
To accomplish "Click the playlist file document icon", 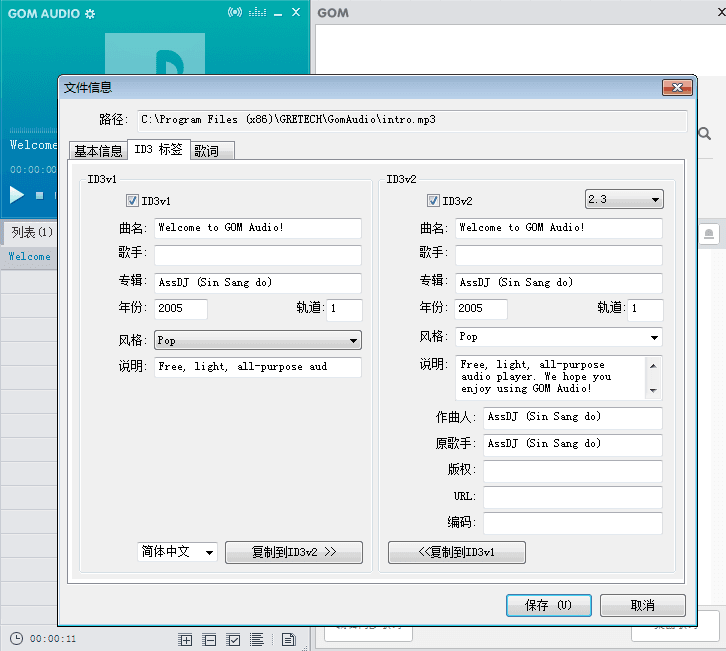I will pos(288,640).
